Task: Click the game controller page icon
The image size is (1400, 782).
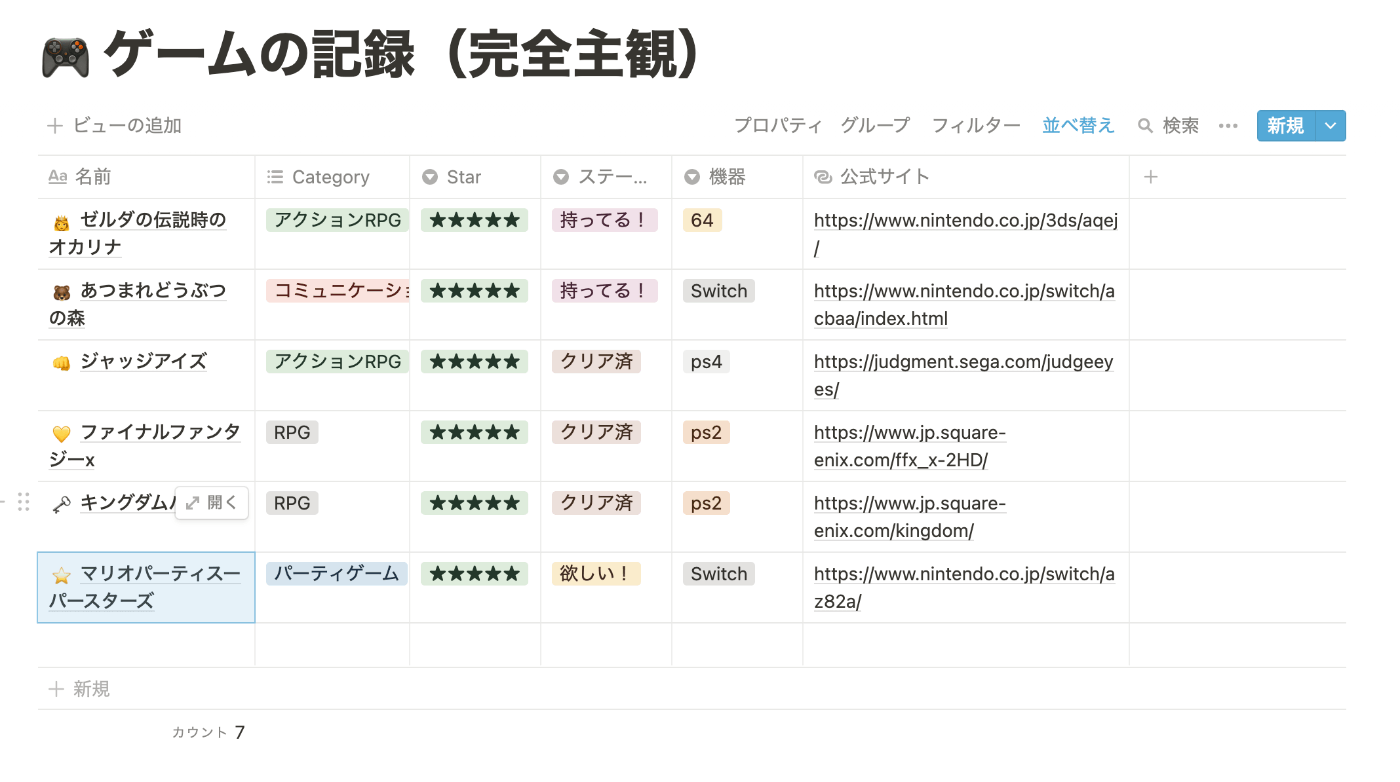Action: pyautogui.click(x=65, y=57)
